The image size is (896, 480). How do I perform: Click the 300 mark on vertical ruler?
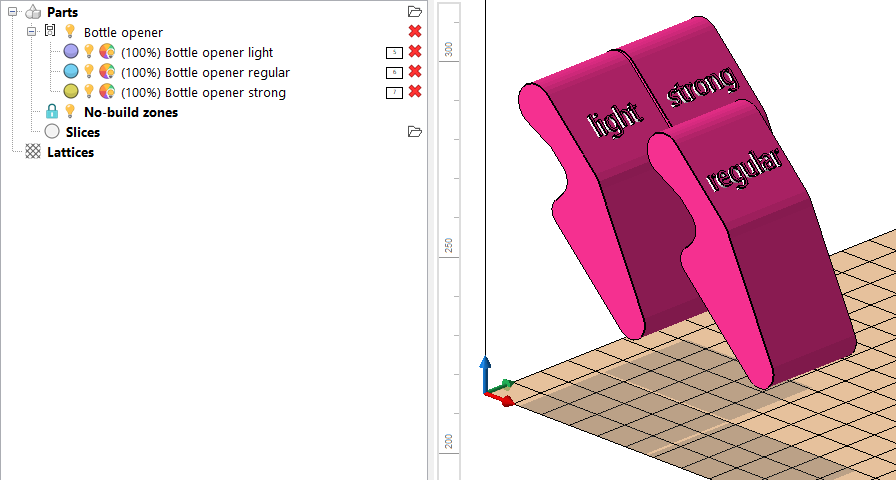[x=449, y=50]
